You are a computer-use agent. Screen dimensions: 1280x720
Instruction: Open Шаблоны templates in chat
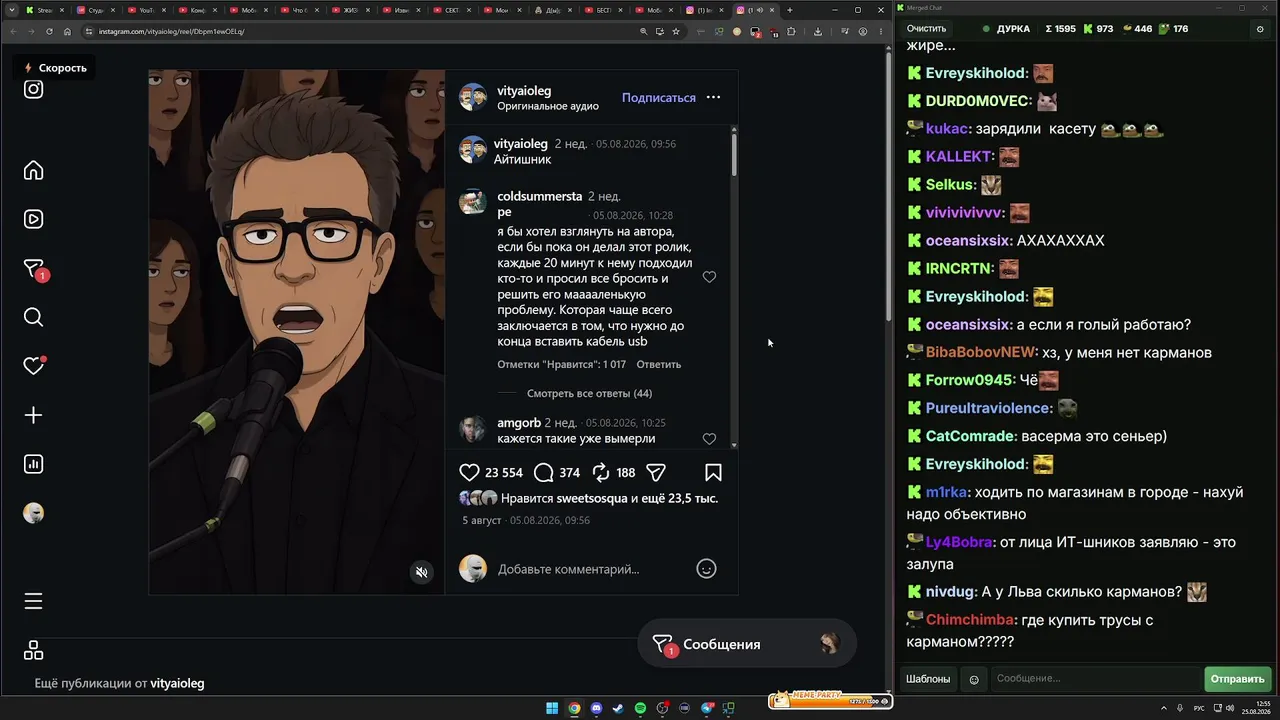928,679
